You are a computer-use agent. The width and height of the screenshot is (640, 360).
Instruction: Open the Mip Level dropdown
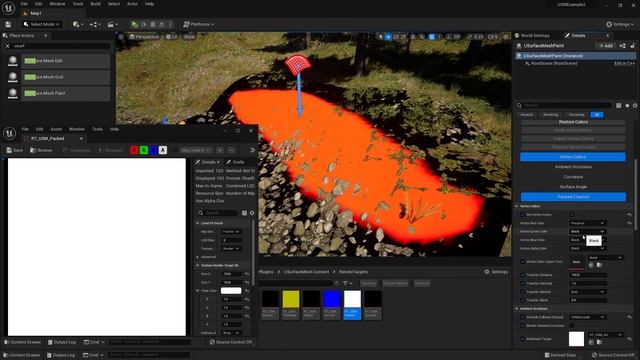click(x=196, y=150)
